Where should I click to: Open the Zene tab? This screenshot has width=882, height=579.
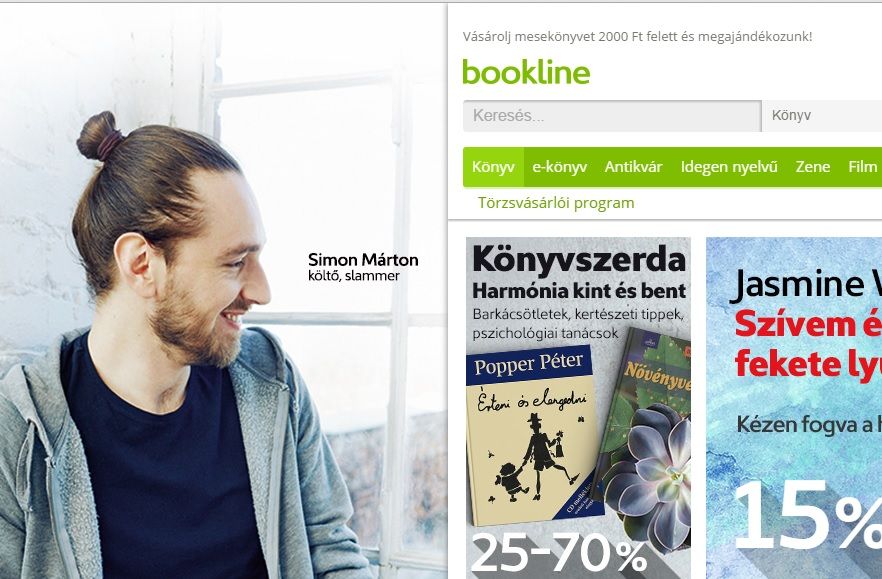pos(813,167)
